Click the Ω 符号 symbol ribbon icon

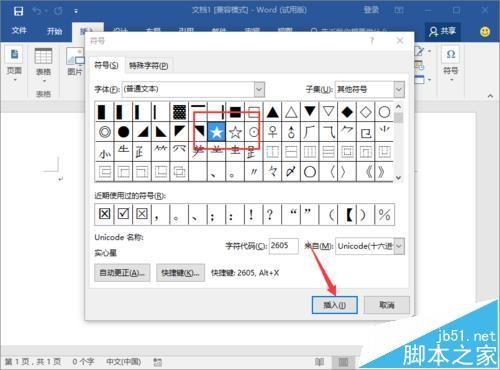[450, 62]
